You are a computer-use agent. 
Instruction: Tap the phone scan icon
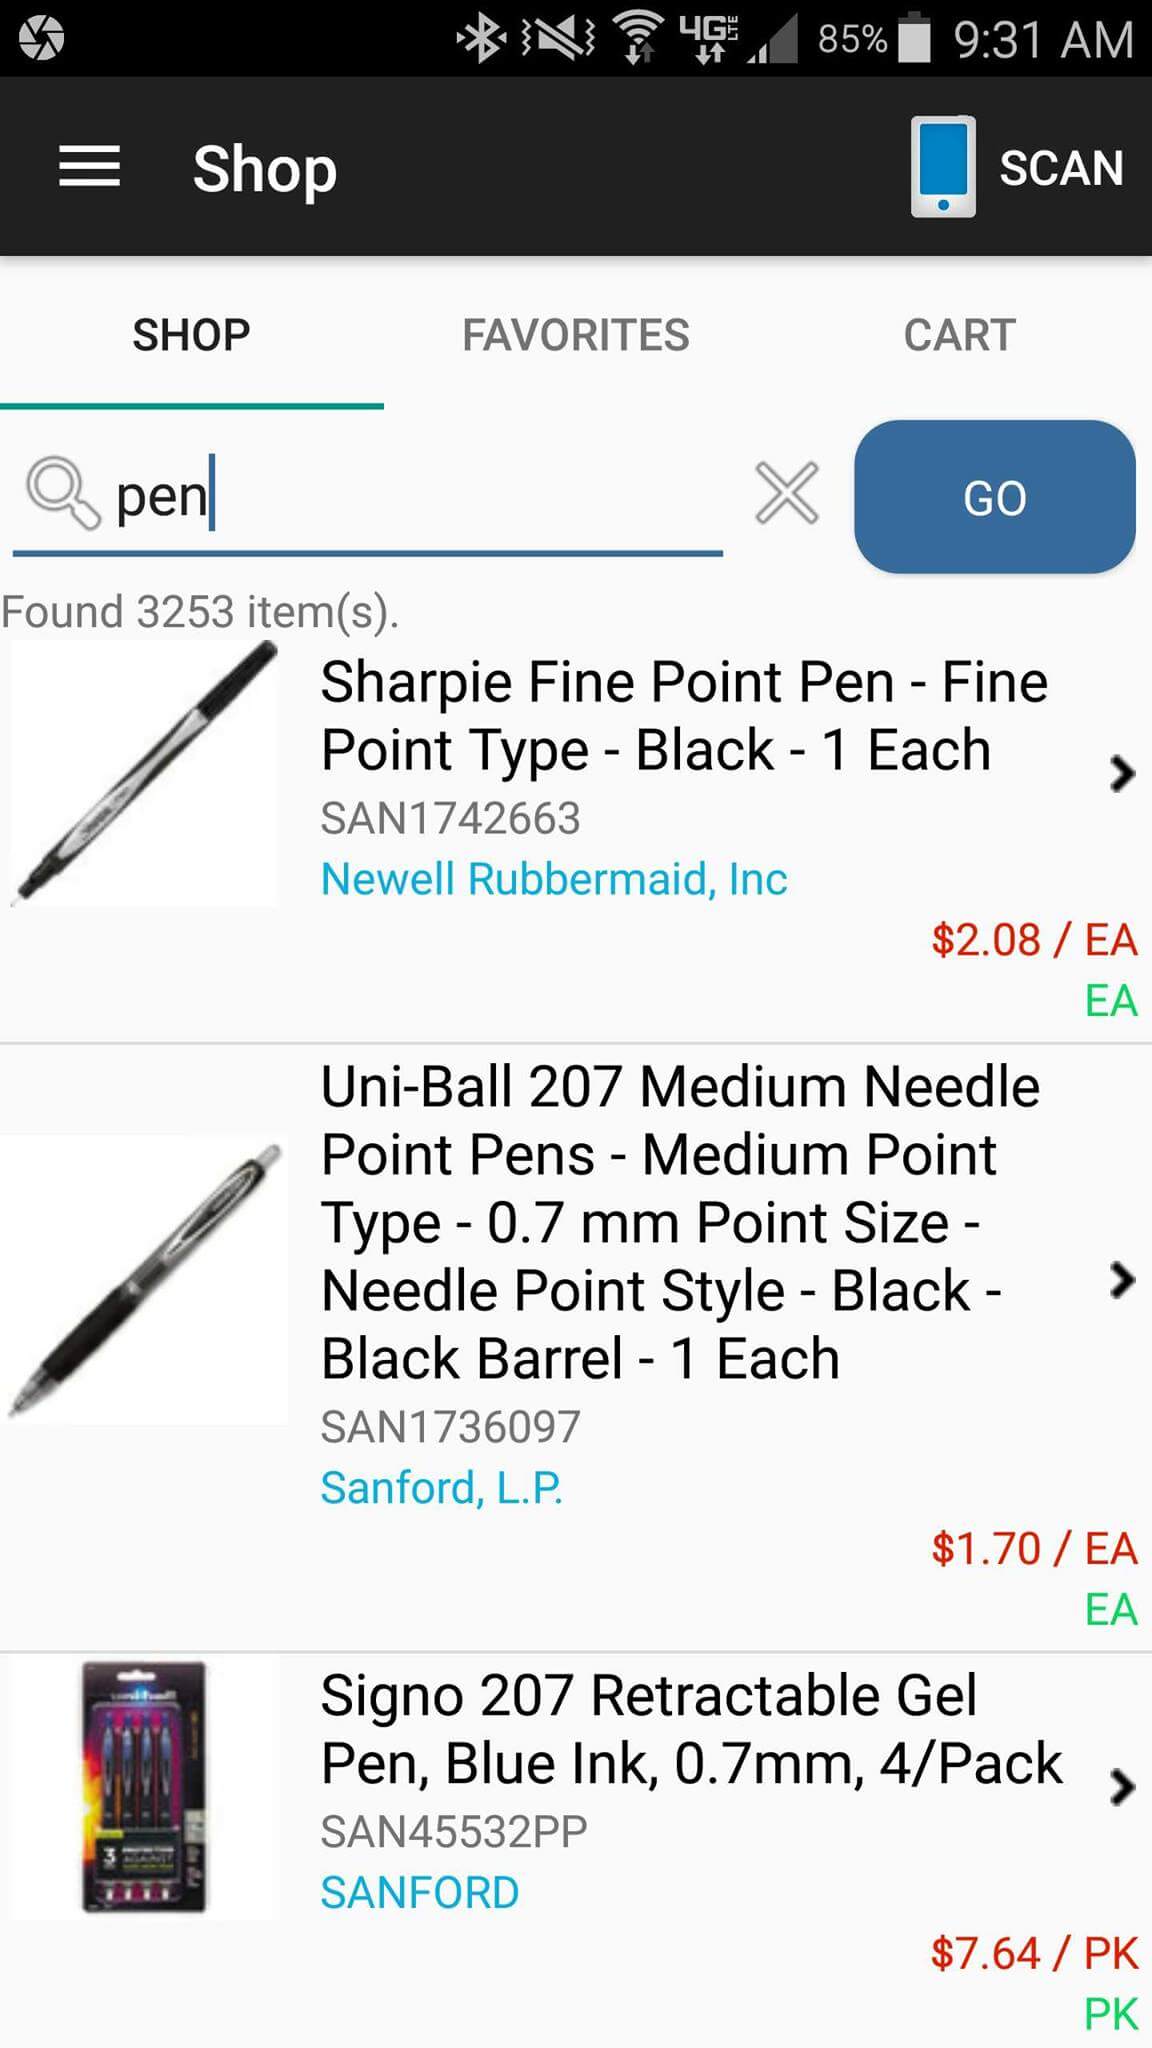943,167
